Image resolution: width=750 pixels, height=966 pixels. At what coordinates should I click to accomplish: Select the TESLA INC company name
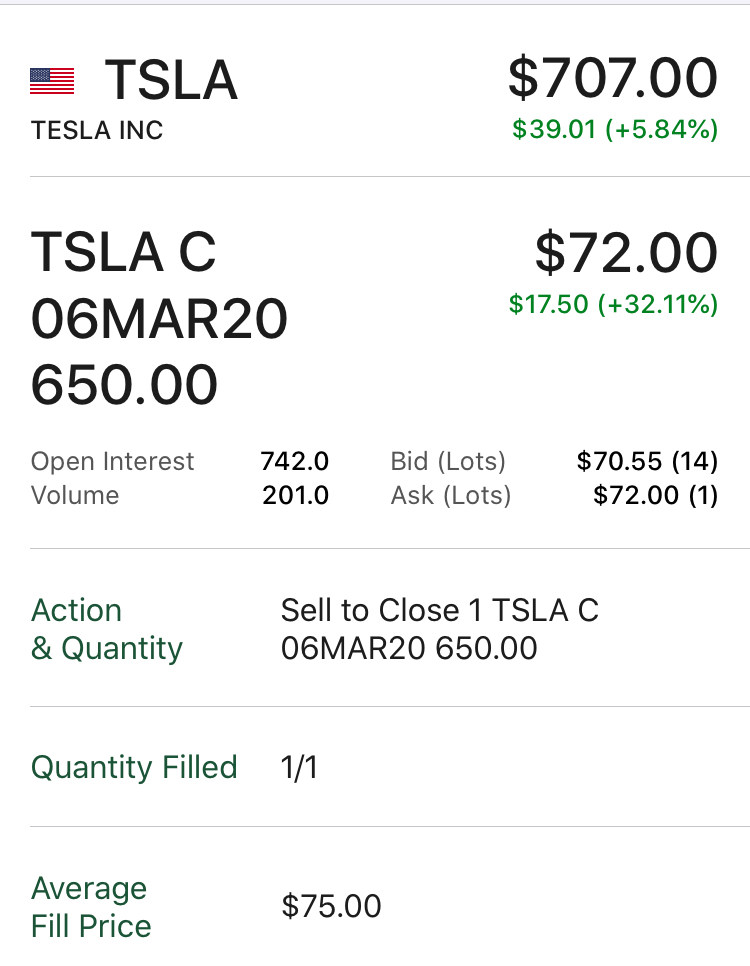point(97,131)
